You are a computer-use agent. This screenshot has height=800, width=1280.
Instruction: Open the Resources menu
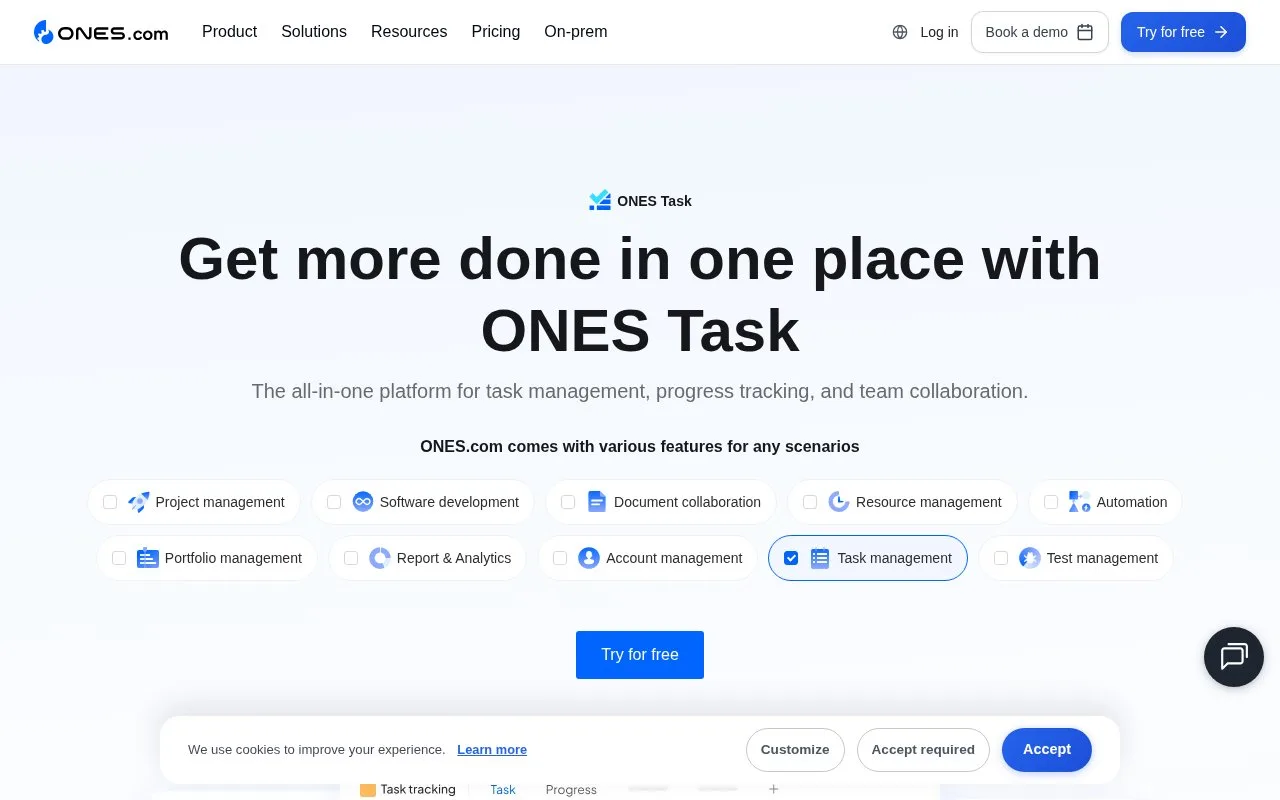pos(409,32)
